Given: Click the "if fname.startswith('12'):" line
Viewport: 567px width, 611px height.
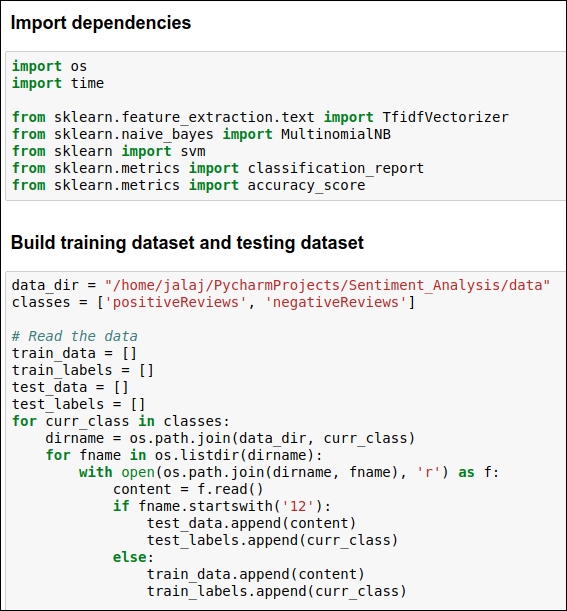Looking at the screenshot, I should [222, 506].
